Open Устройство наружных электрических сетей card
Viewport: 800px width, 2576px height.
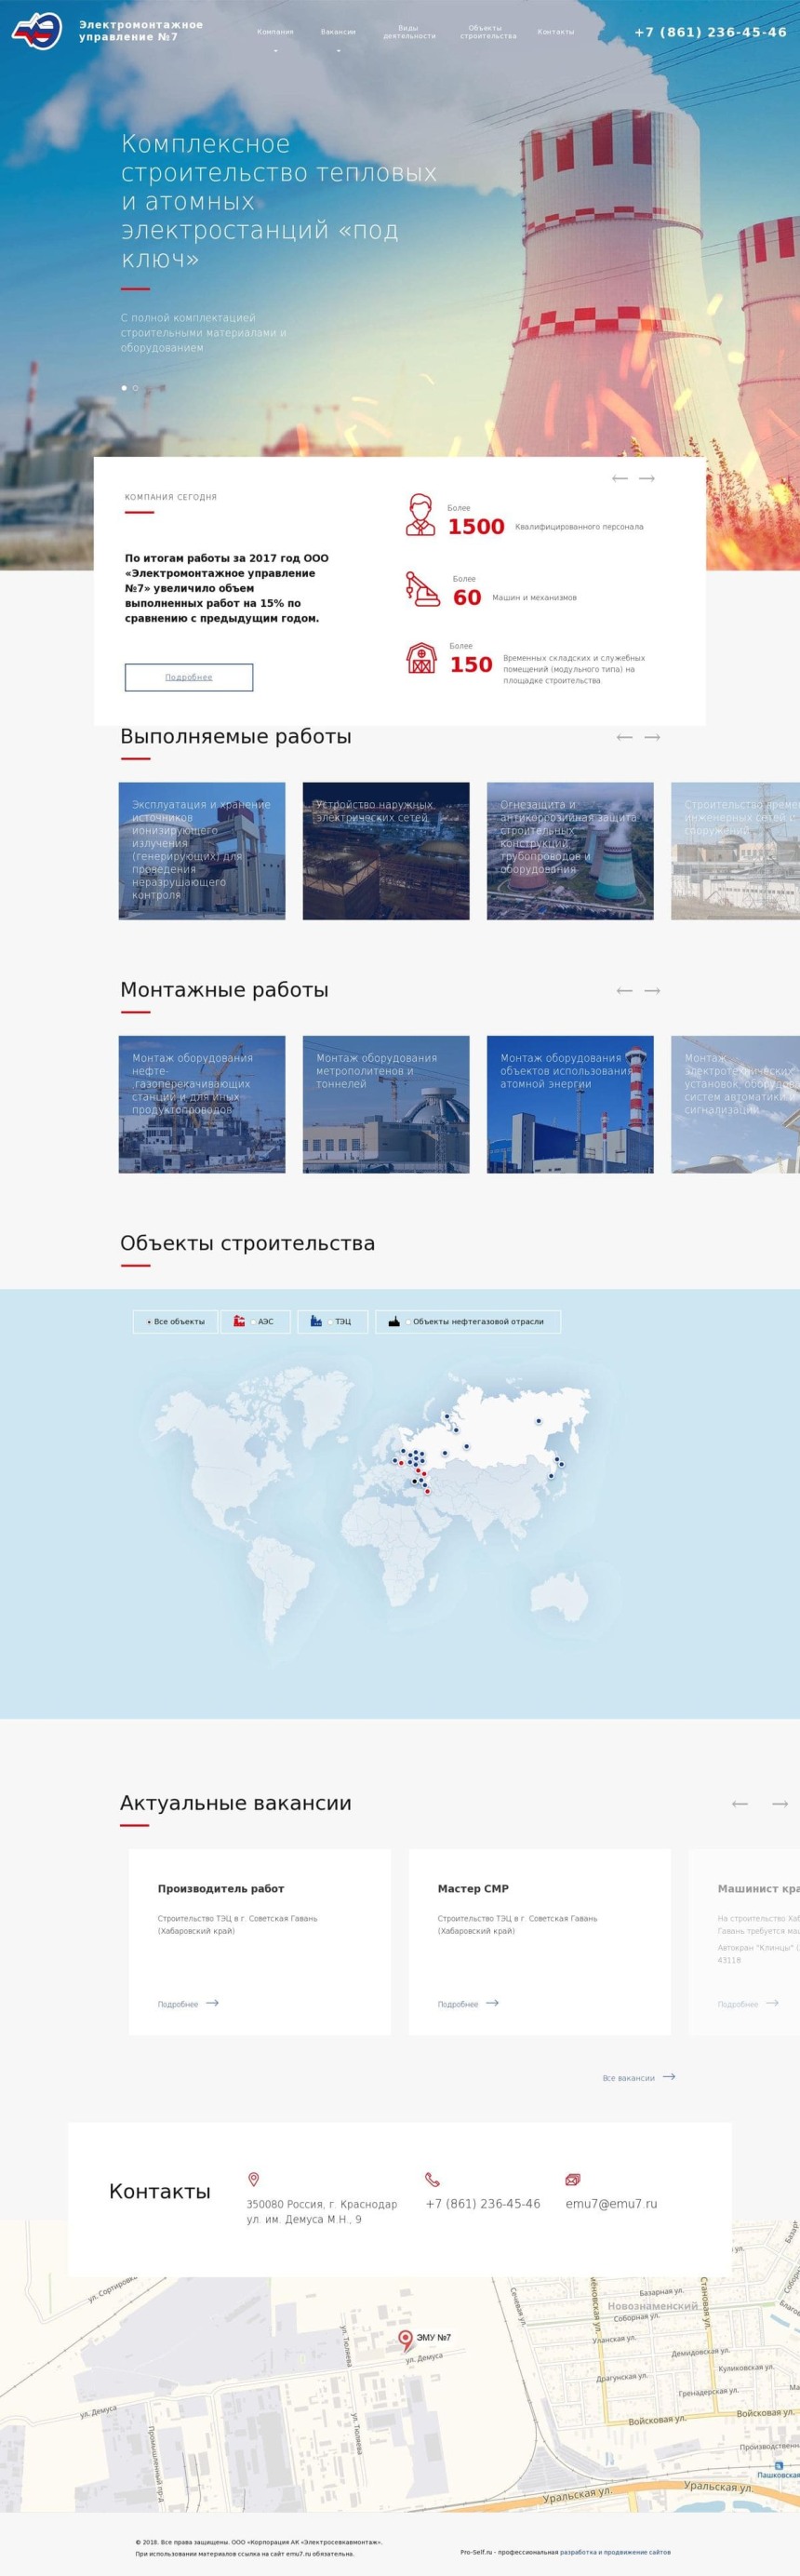tap(386, 850)
